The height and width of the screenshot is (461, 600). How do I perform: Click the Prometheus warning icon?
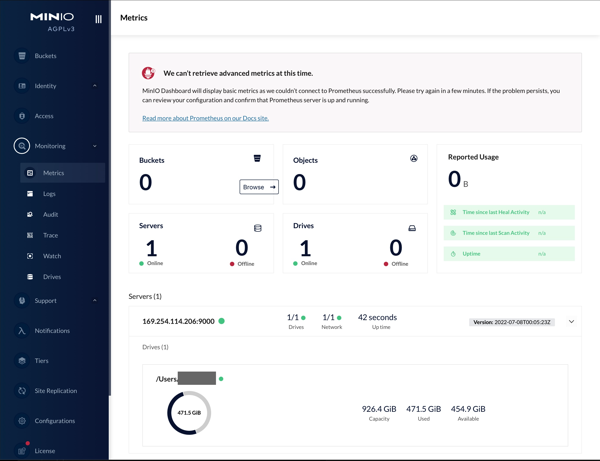tap(148, 73)
